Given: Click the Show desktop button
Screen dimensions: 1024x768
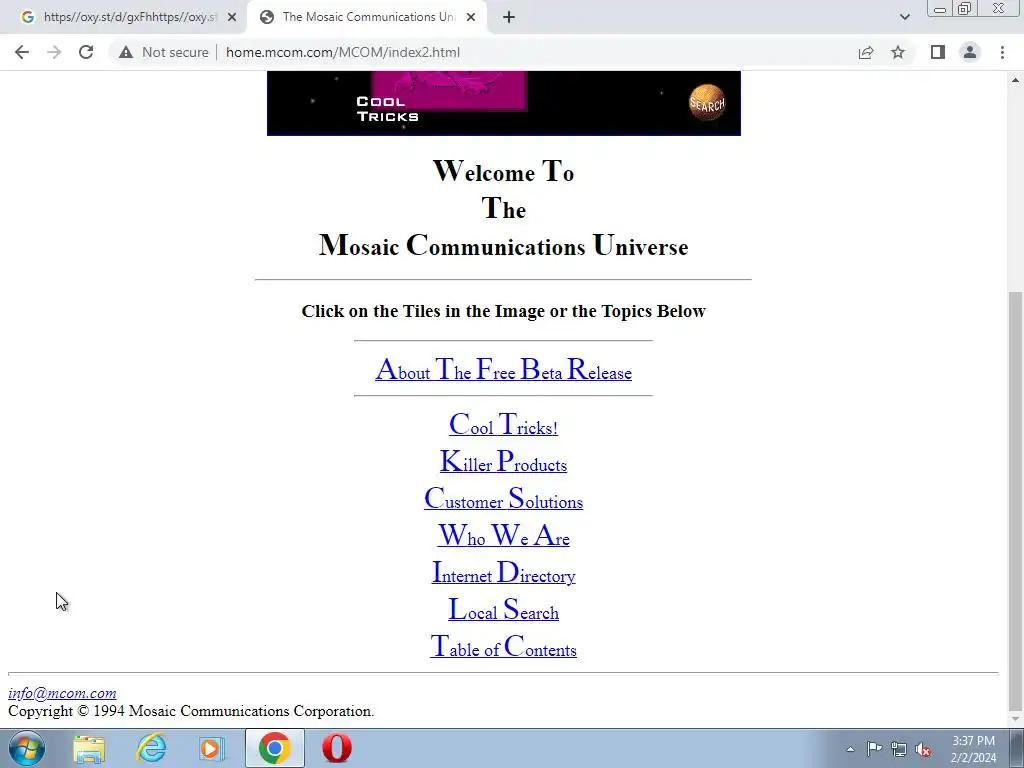Looking at the screenshot, I should click(x=1017, y=748).
